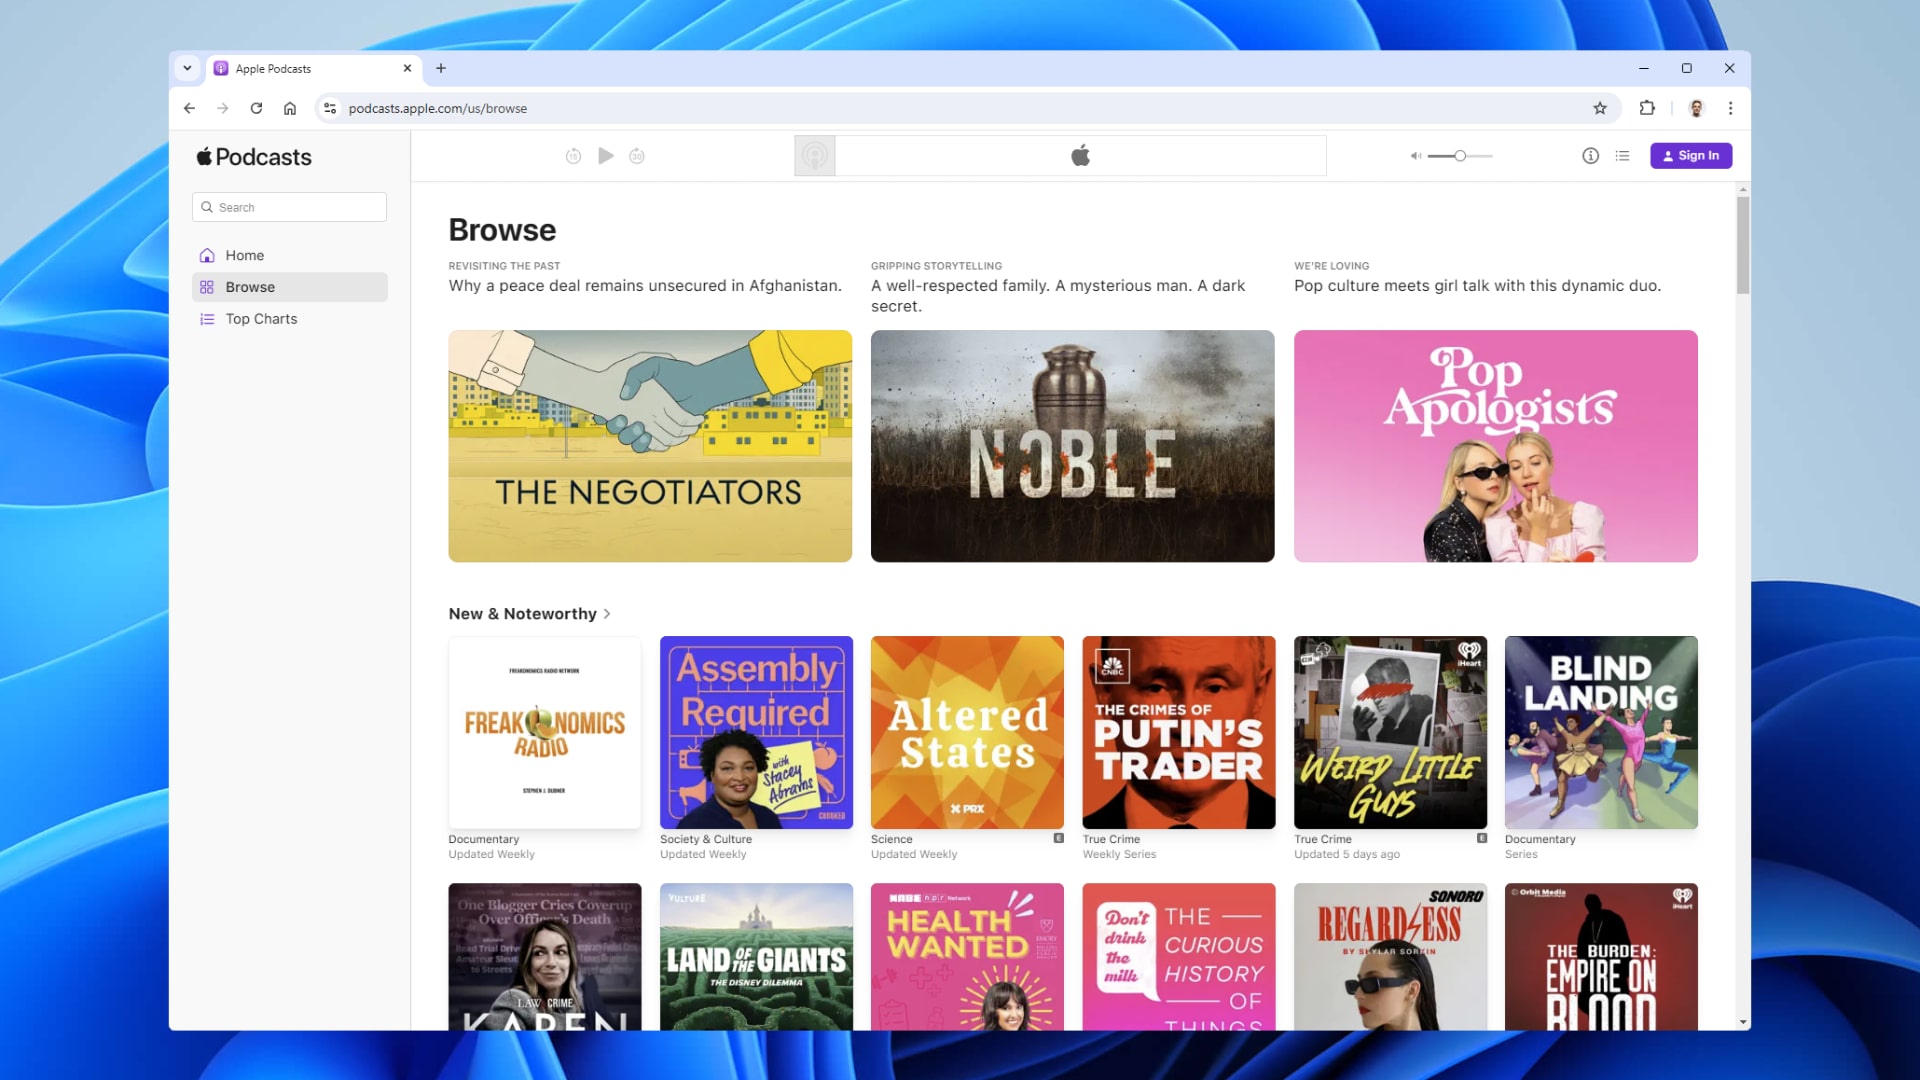The width and height of the screenshot is (1920, 1080).
Task: Open The Burden: Empire on Blood cover
Action: [x=1601, y=957]
